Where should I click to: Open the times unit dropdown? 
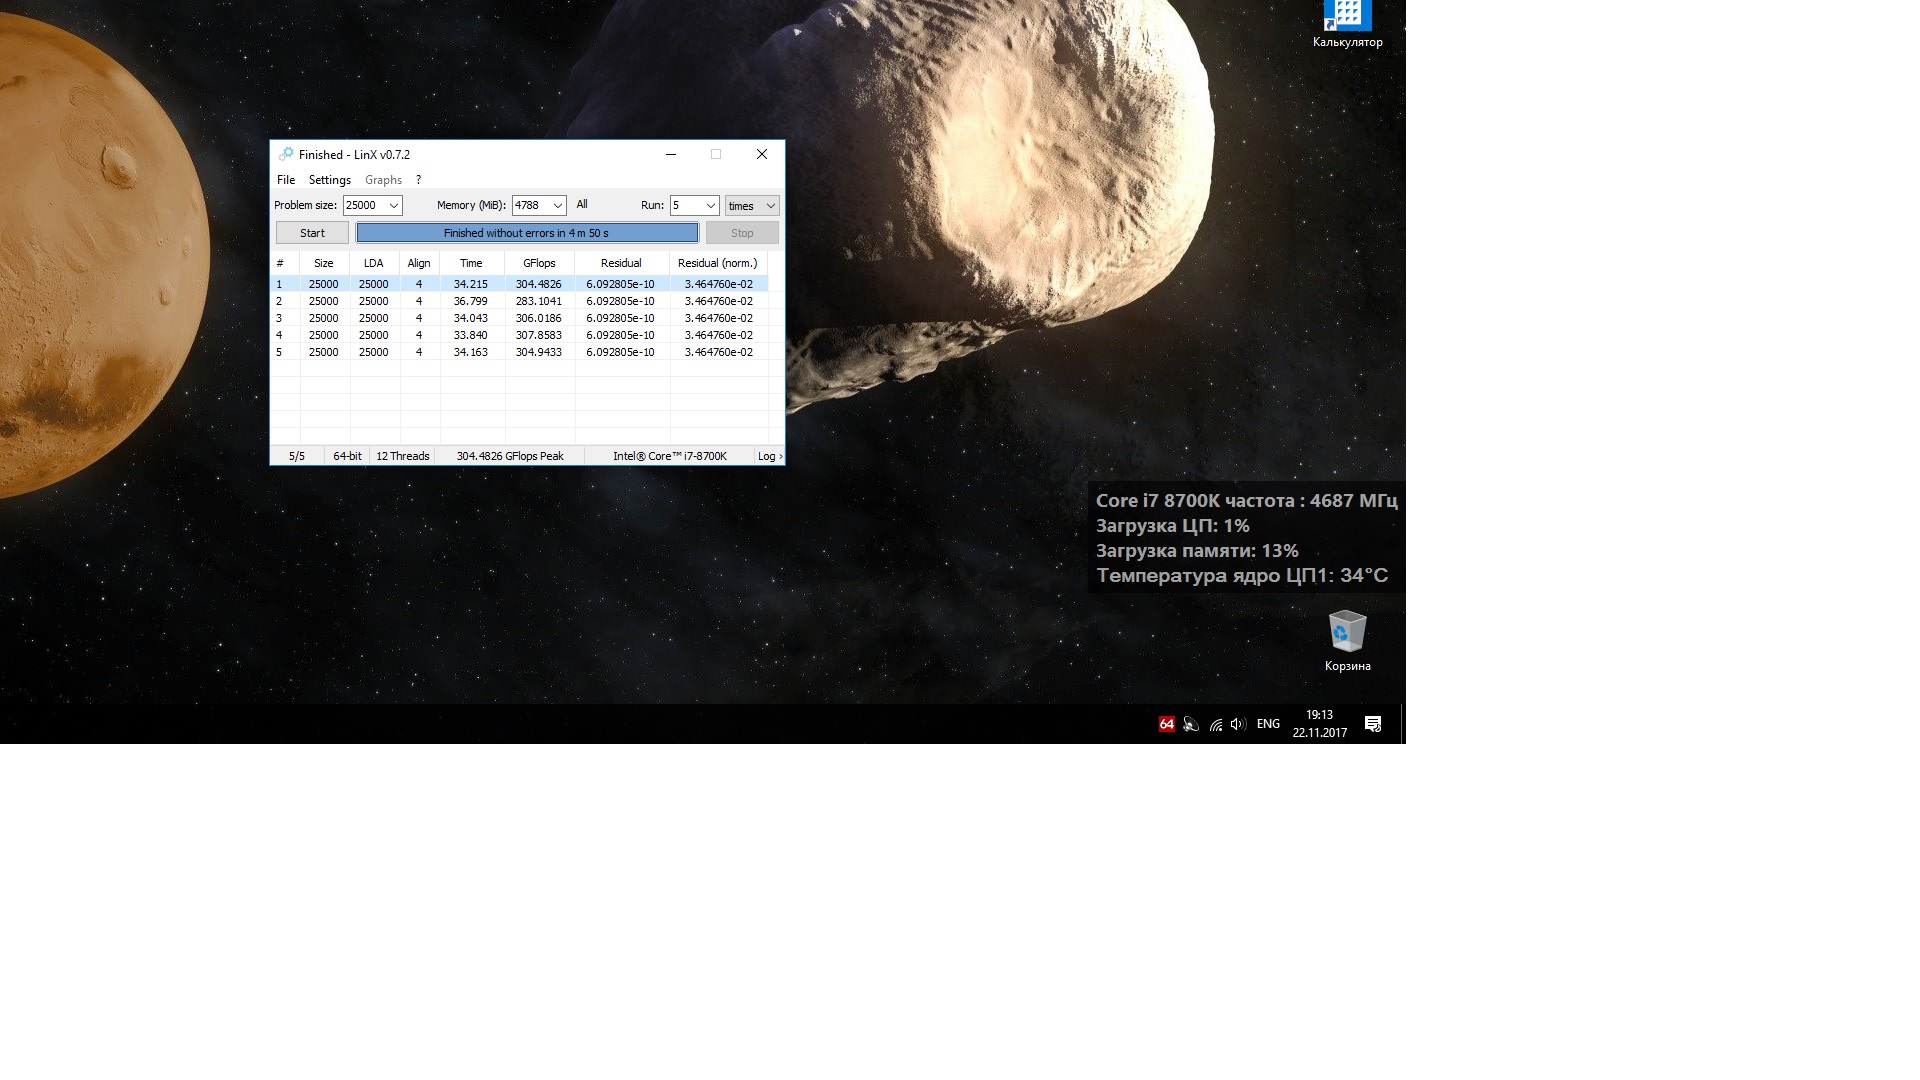coord(770,205)
